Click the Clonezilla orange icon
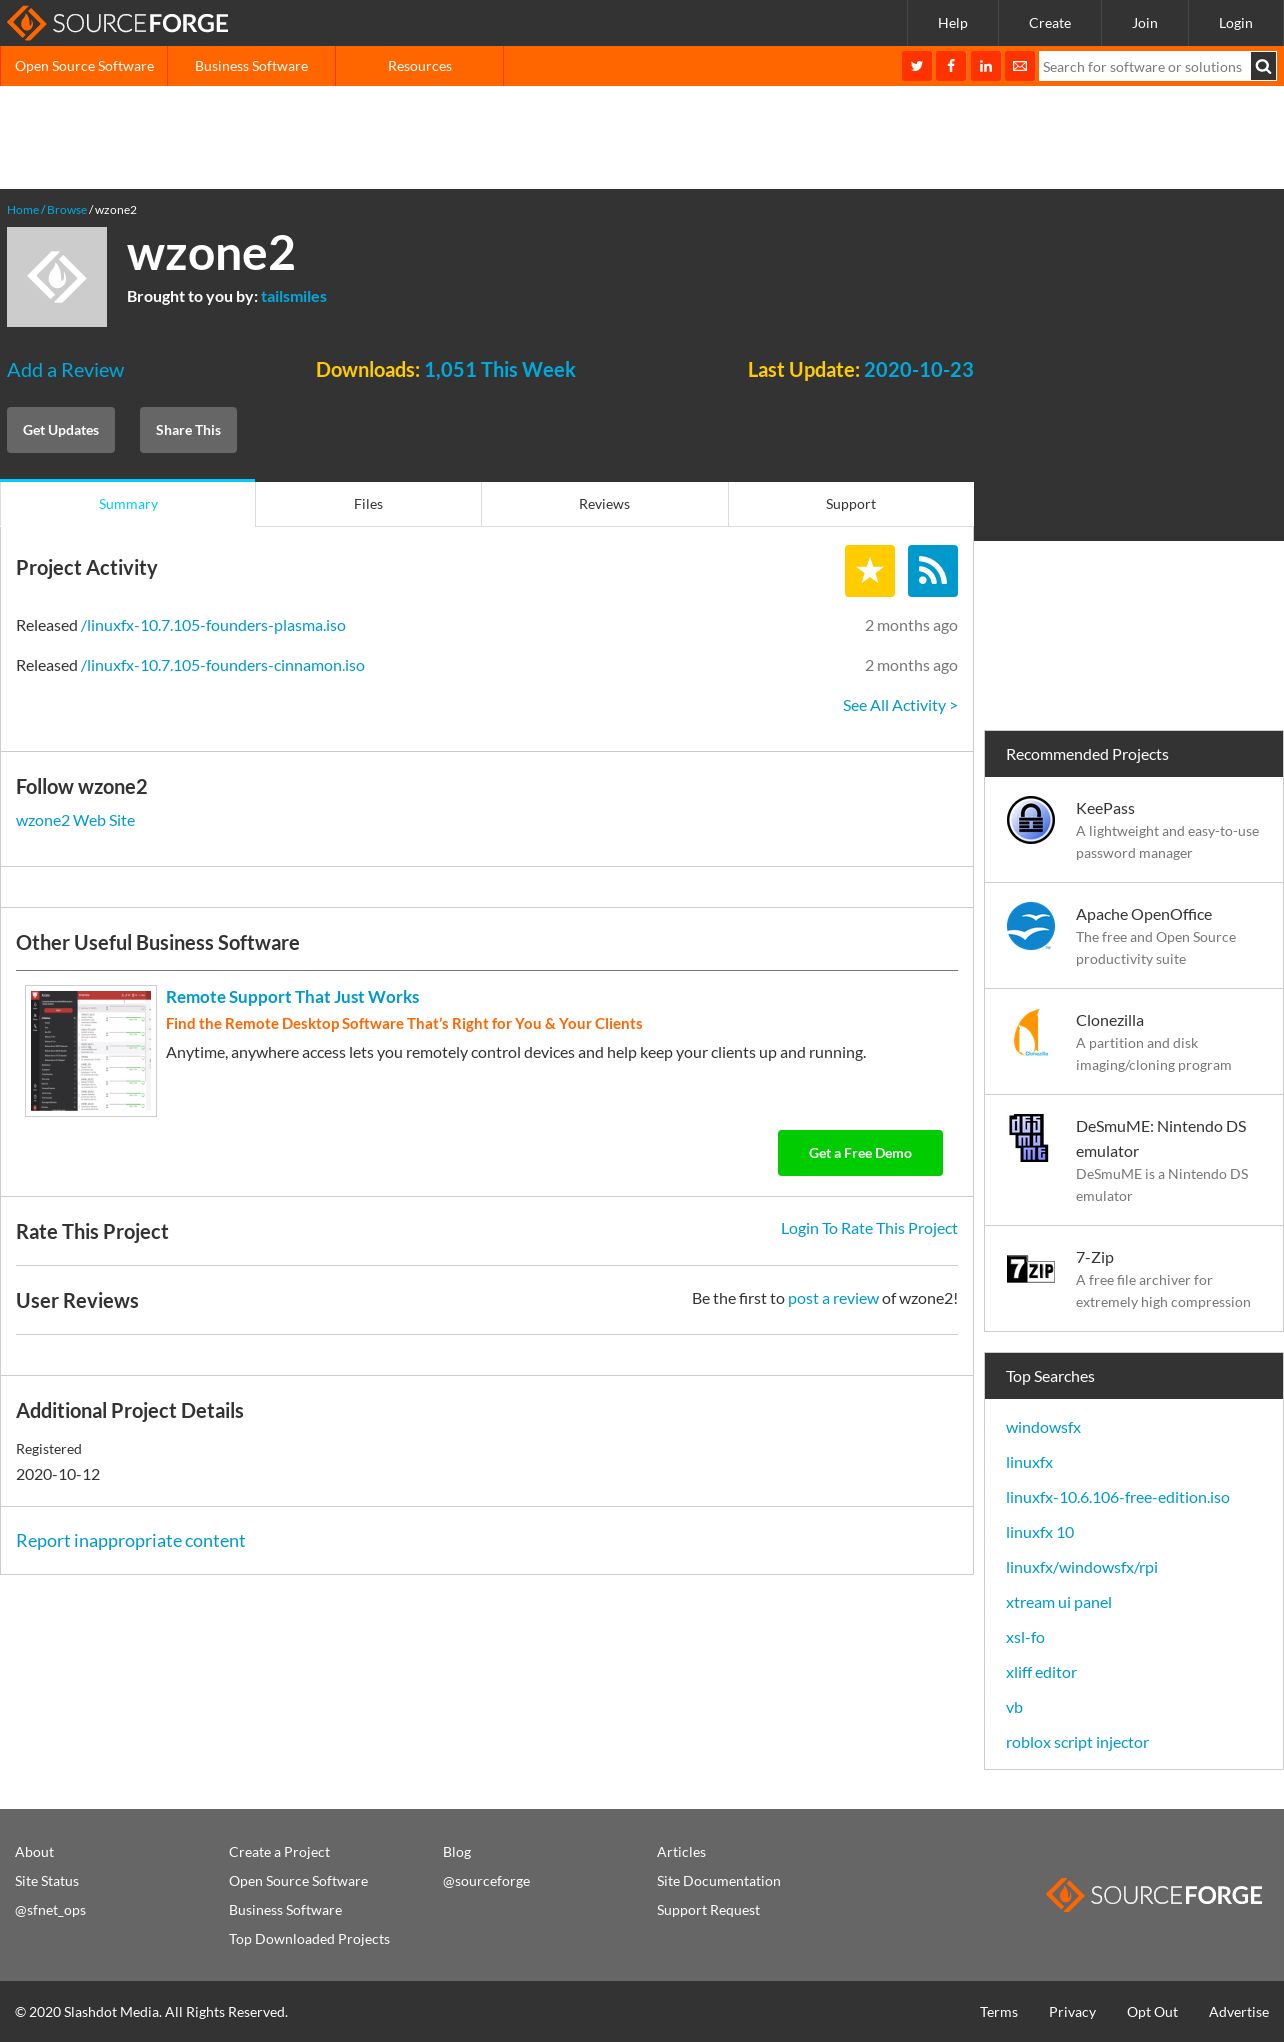 [1031, 1032]
